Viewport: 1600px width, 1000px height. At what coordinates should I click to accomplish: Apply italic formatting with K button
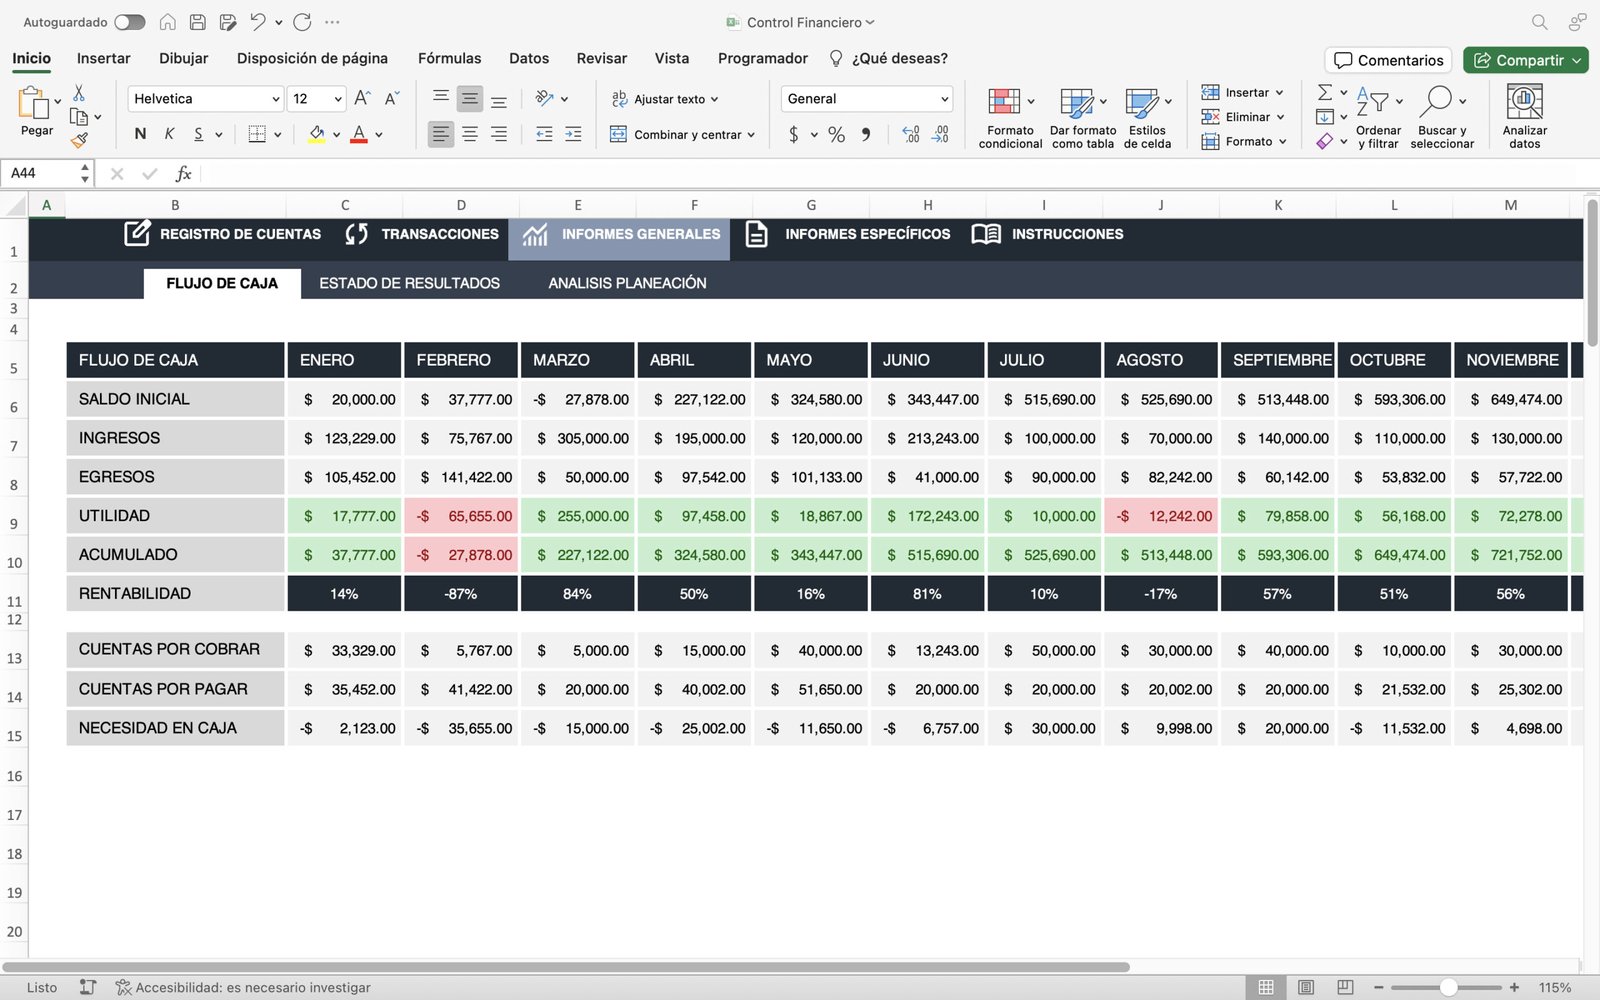click(x=169, y=134)
